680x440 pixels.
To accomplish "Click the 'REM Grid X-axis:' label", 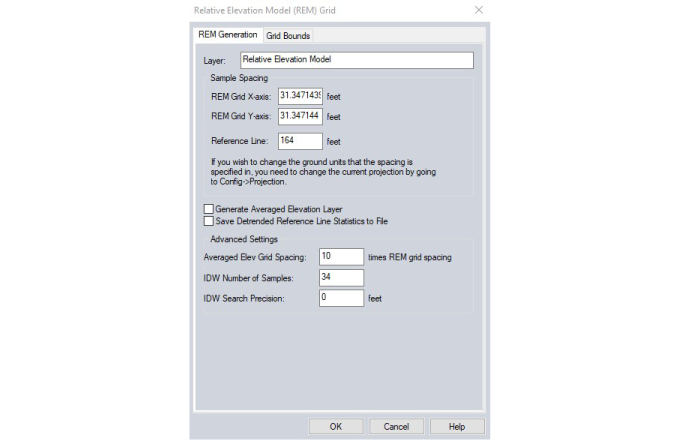I will (241, 97).
